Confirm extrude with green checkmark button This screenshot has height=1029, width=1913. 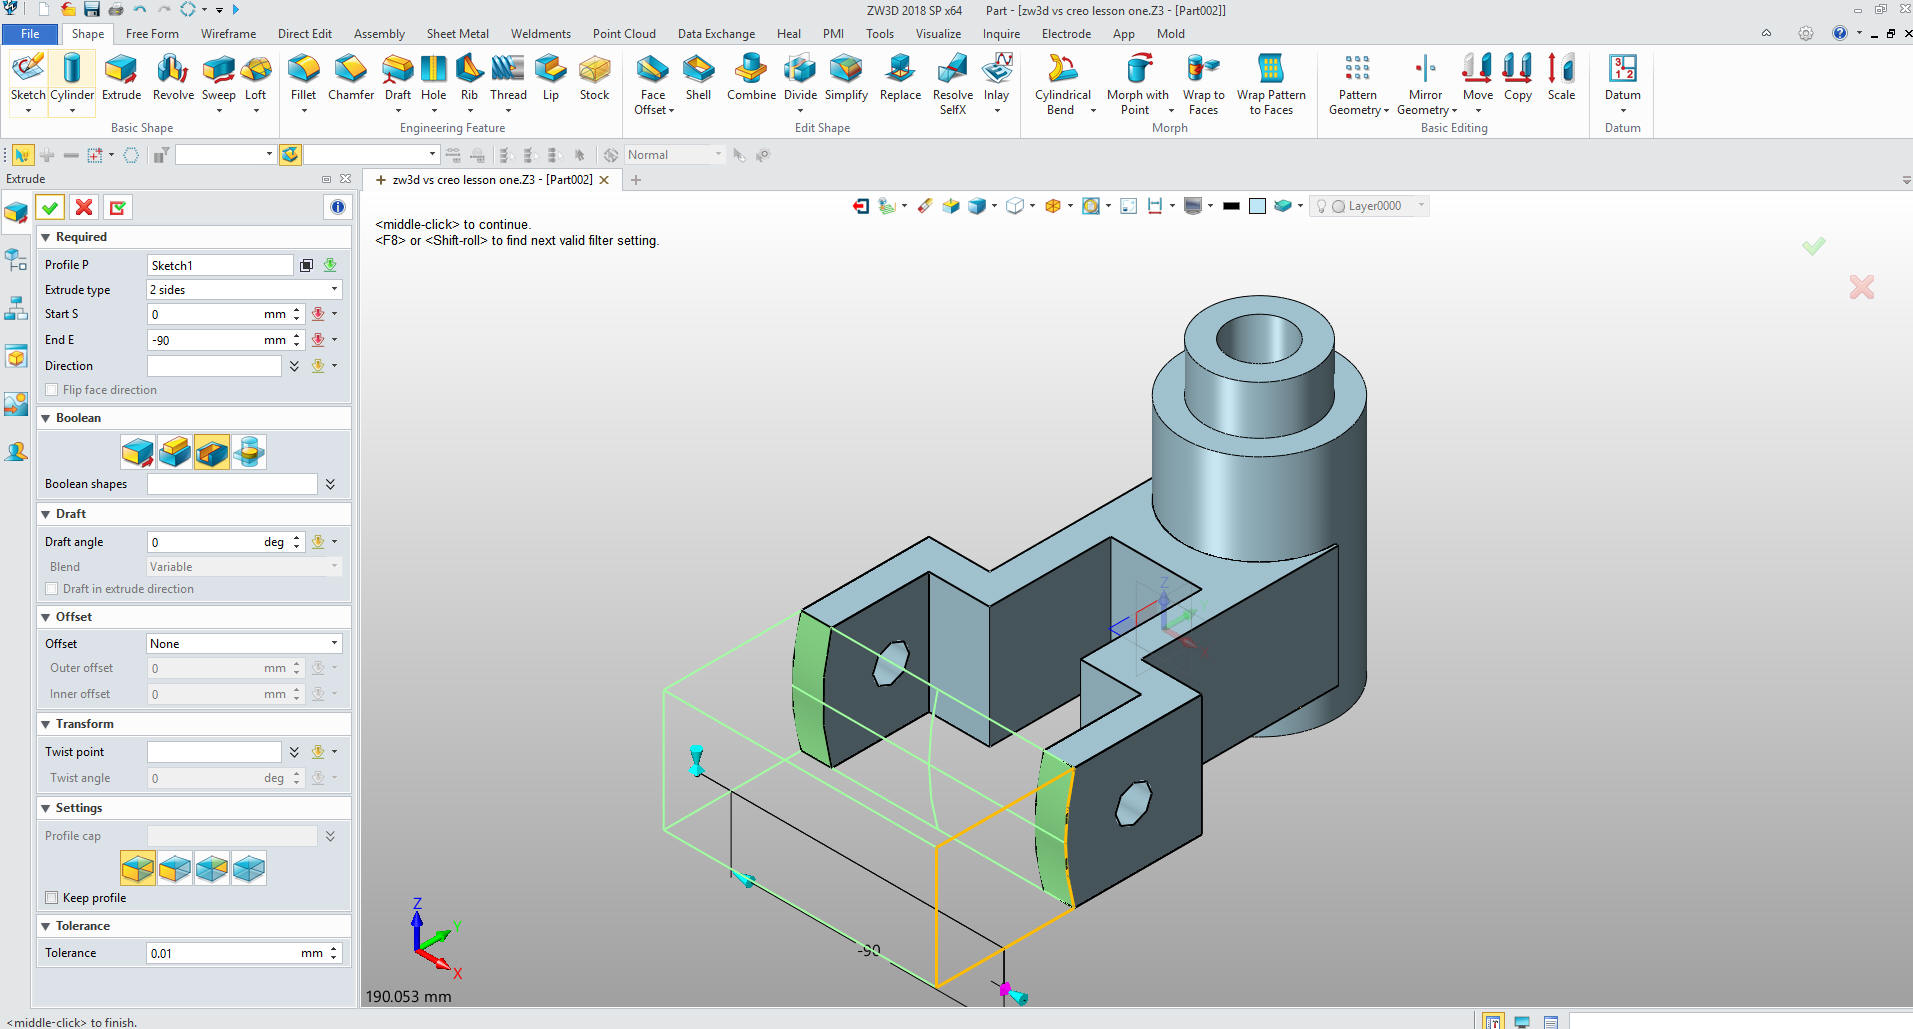50,207
